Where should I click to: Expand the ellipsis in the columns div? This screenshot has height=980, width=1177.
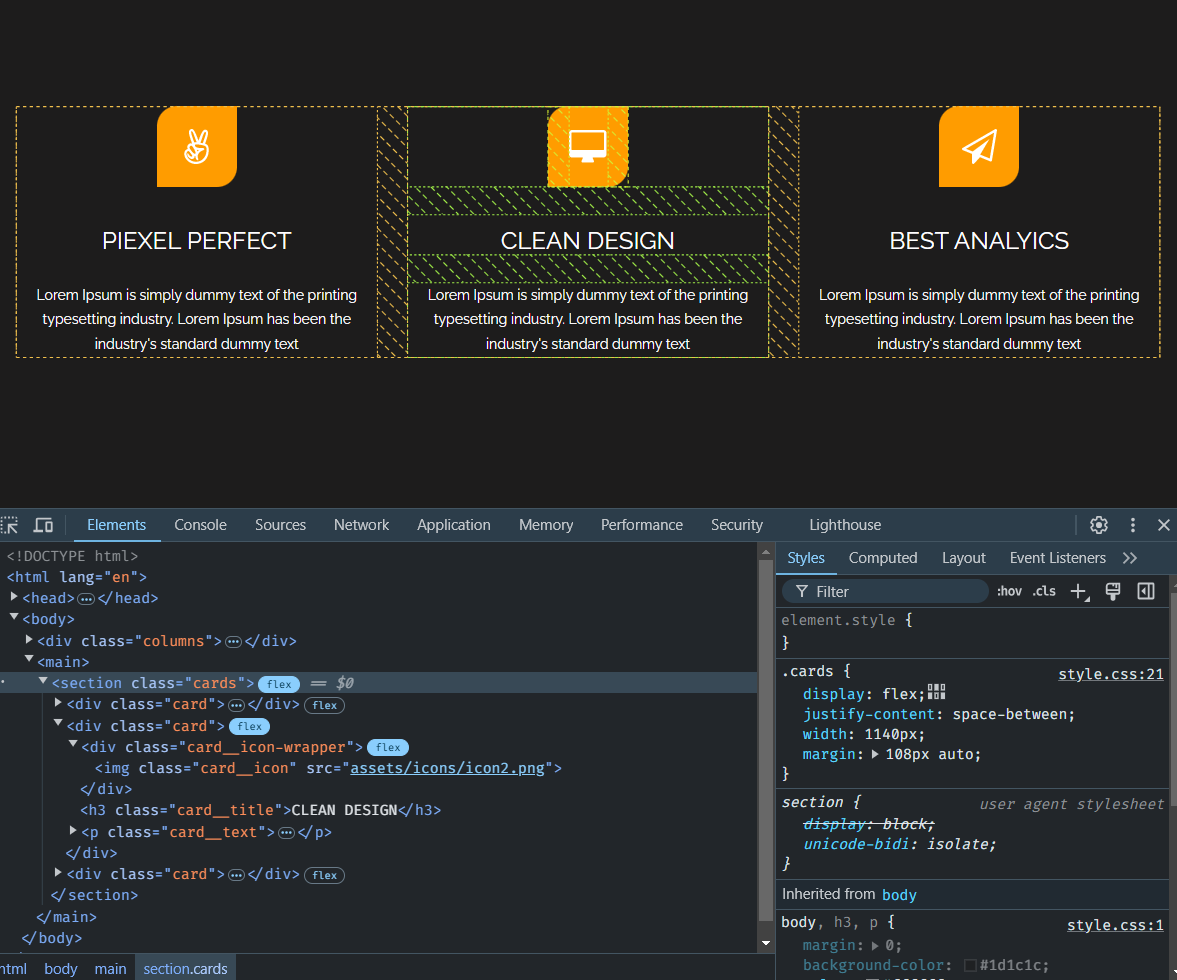(x=233, y=642)
